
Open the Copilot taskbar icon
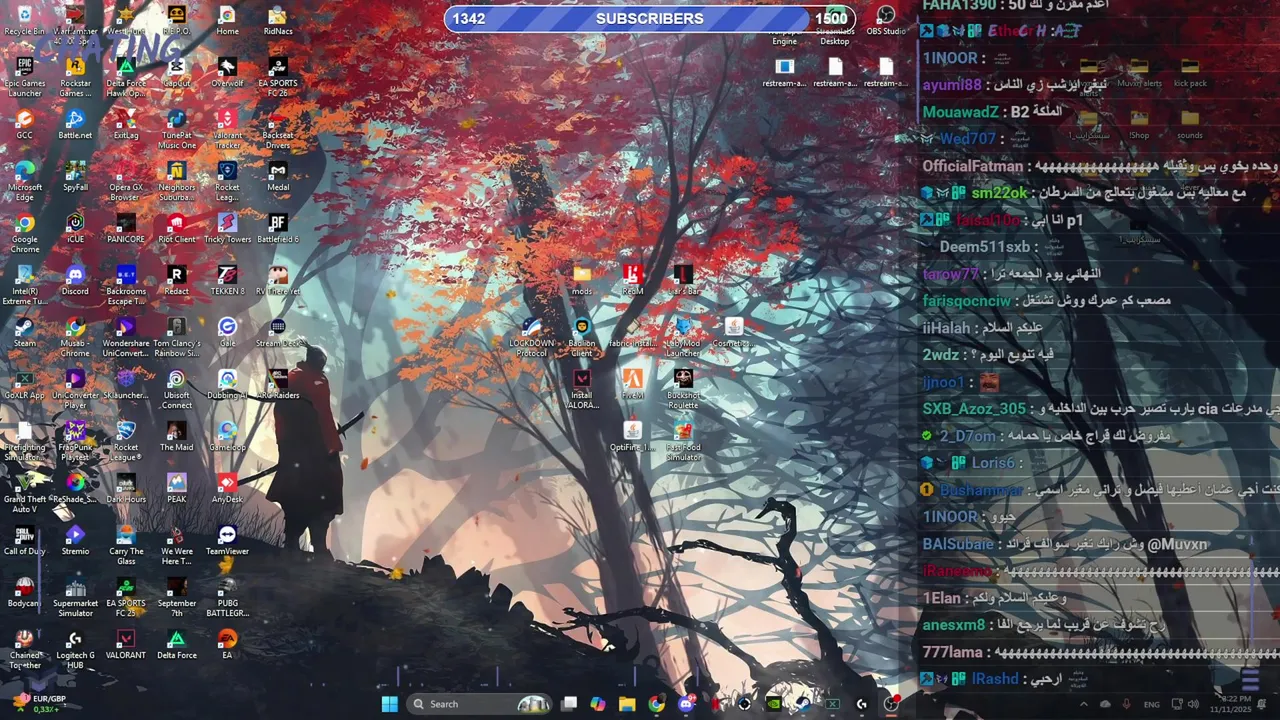click(x=598, y=704)
